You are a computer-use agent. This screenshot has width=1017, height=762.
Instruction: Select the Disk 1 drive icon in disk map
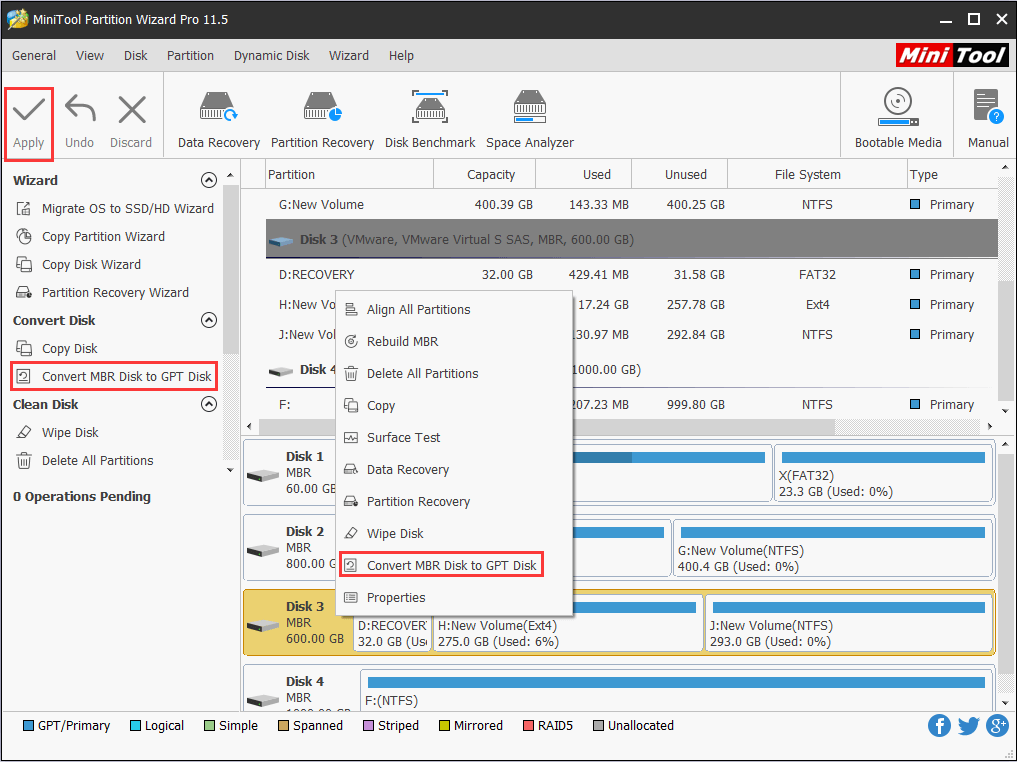[263, 476]
